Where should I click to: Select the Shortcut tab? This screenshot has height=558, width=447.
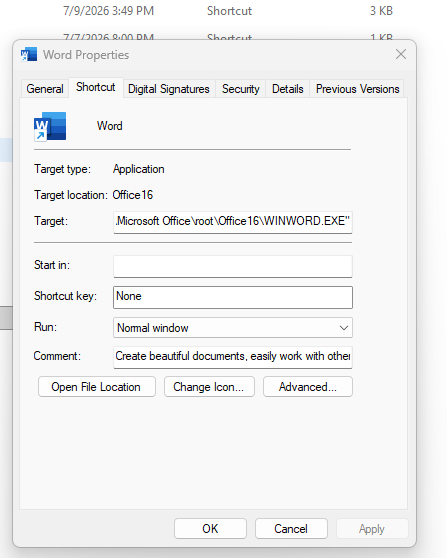(x=96, y=87)
